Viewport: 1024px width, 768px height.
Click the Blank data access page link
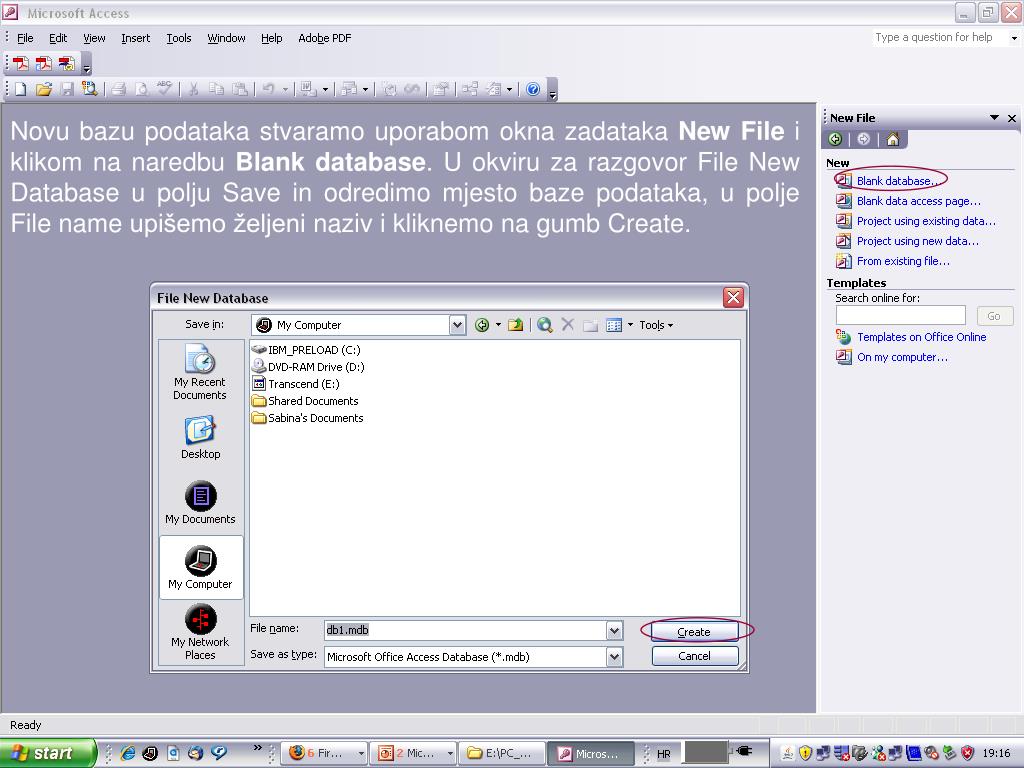coord(918,201)
